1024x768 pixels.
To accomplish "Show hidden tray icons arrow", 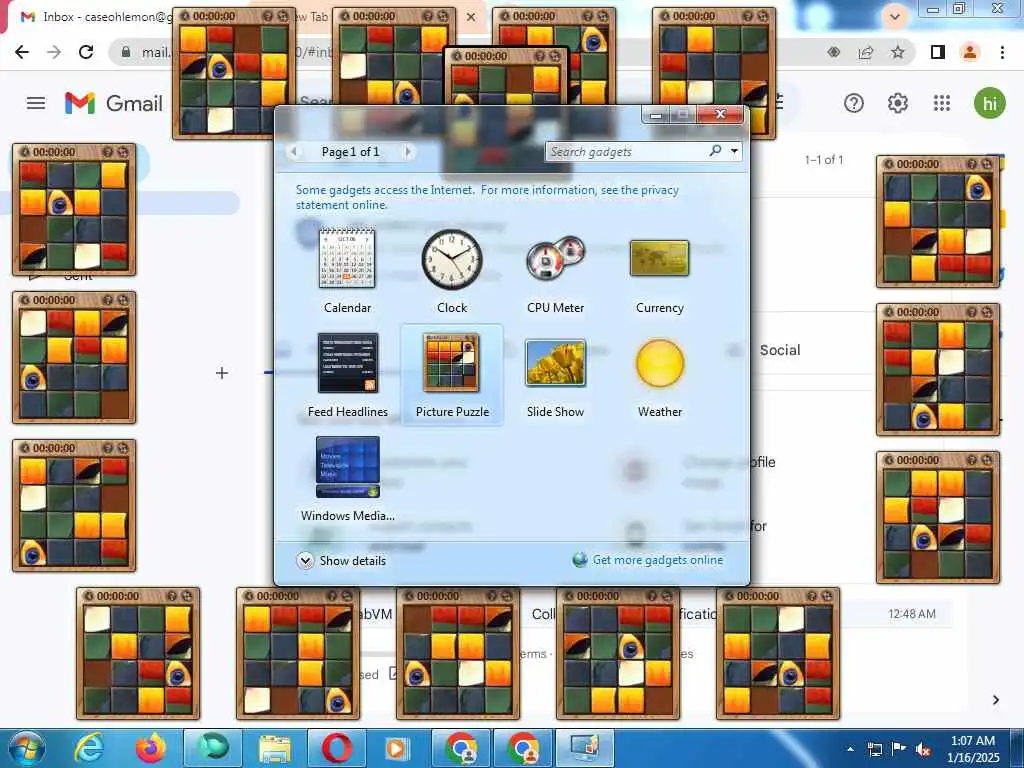I will pos(850,749).
